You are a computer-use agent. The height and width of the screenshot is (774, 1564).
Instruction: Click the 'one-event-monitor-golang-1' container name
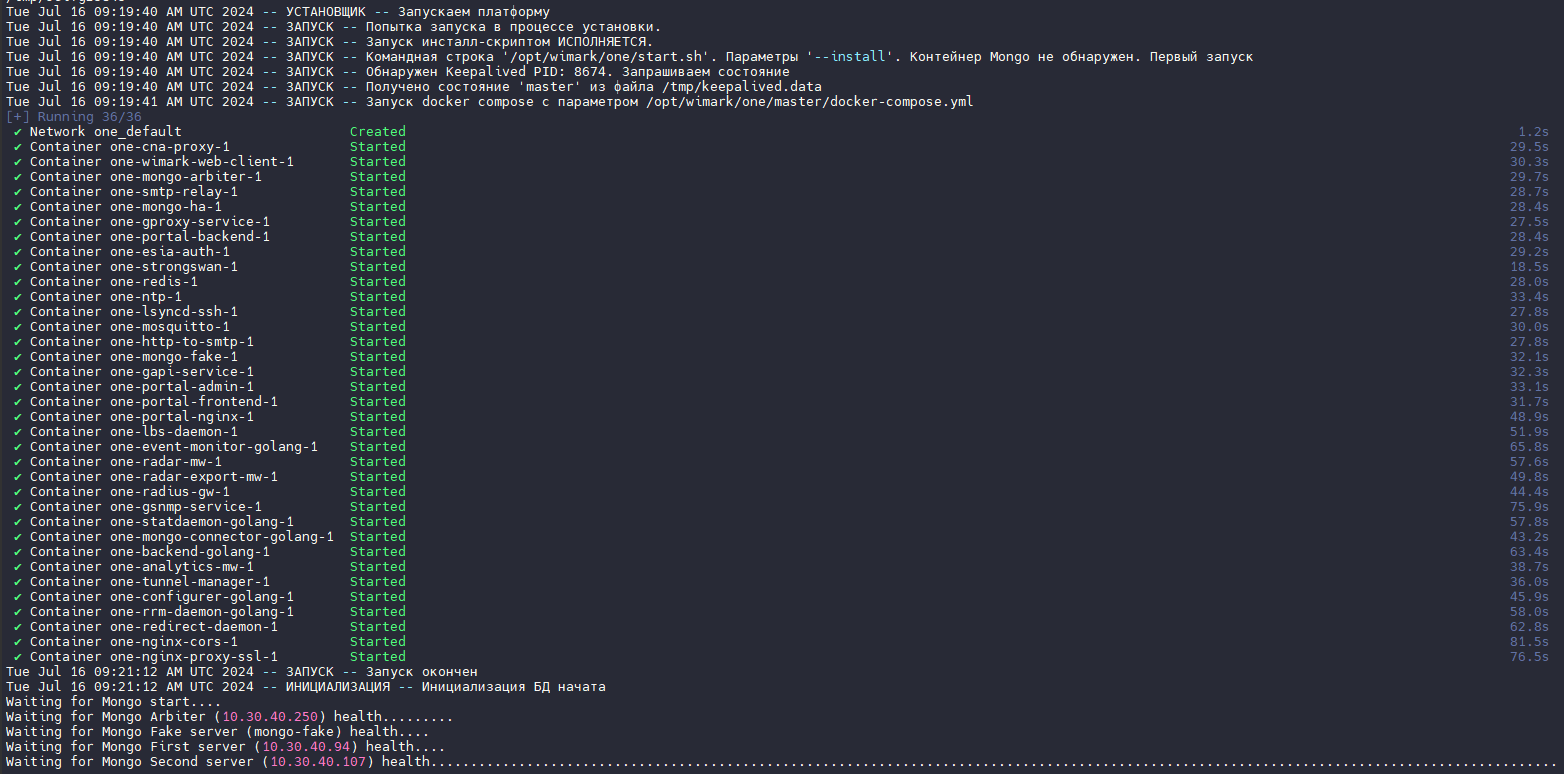(214, 447)
